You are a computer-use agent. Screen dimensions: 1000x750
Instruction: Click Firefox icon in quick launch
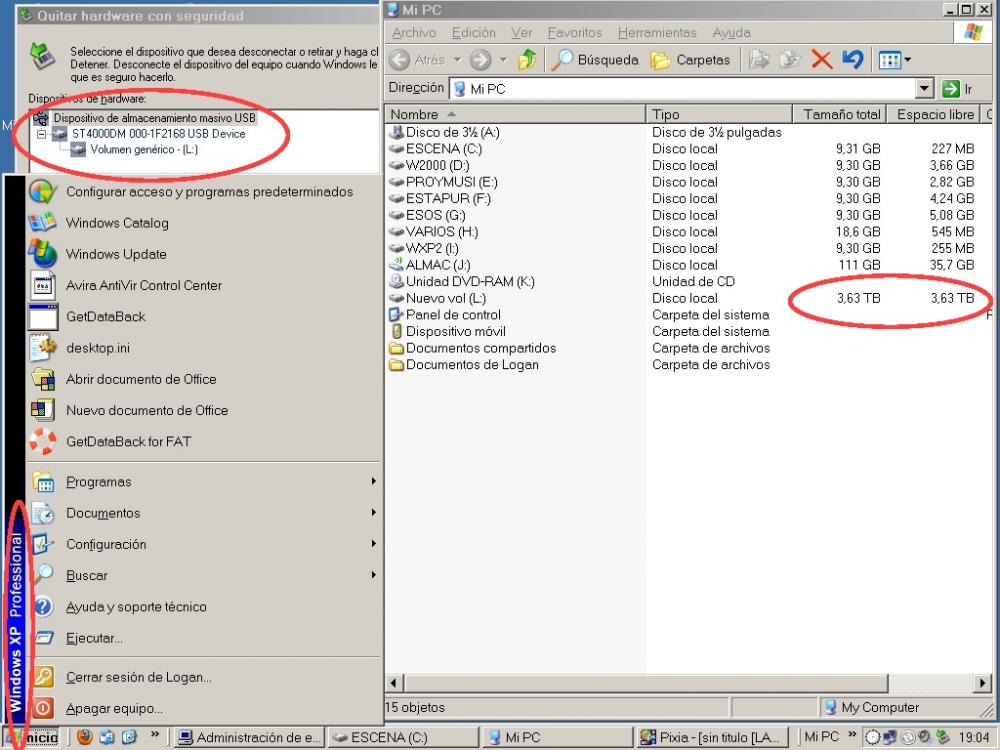click(x=86, y=738)
